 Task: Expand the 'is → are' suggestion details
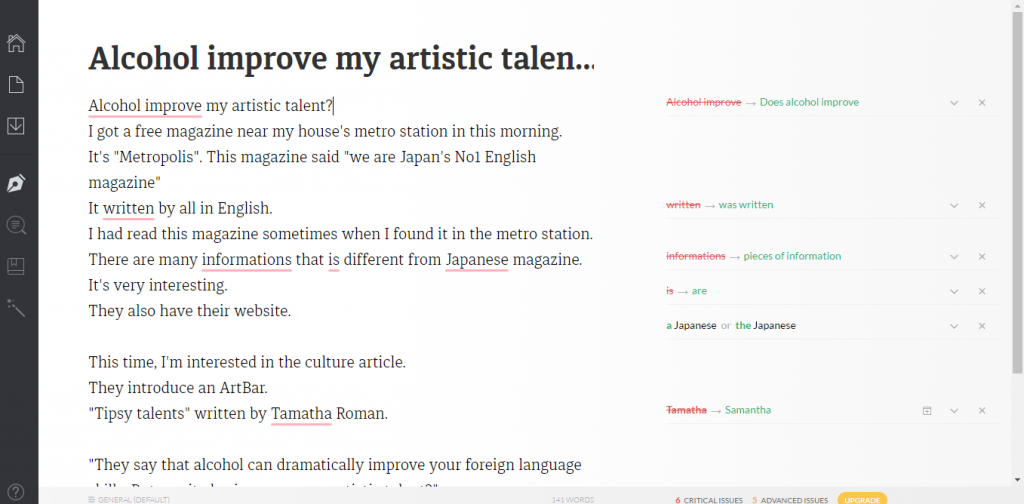click(x=954, y=291)
